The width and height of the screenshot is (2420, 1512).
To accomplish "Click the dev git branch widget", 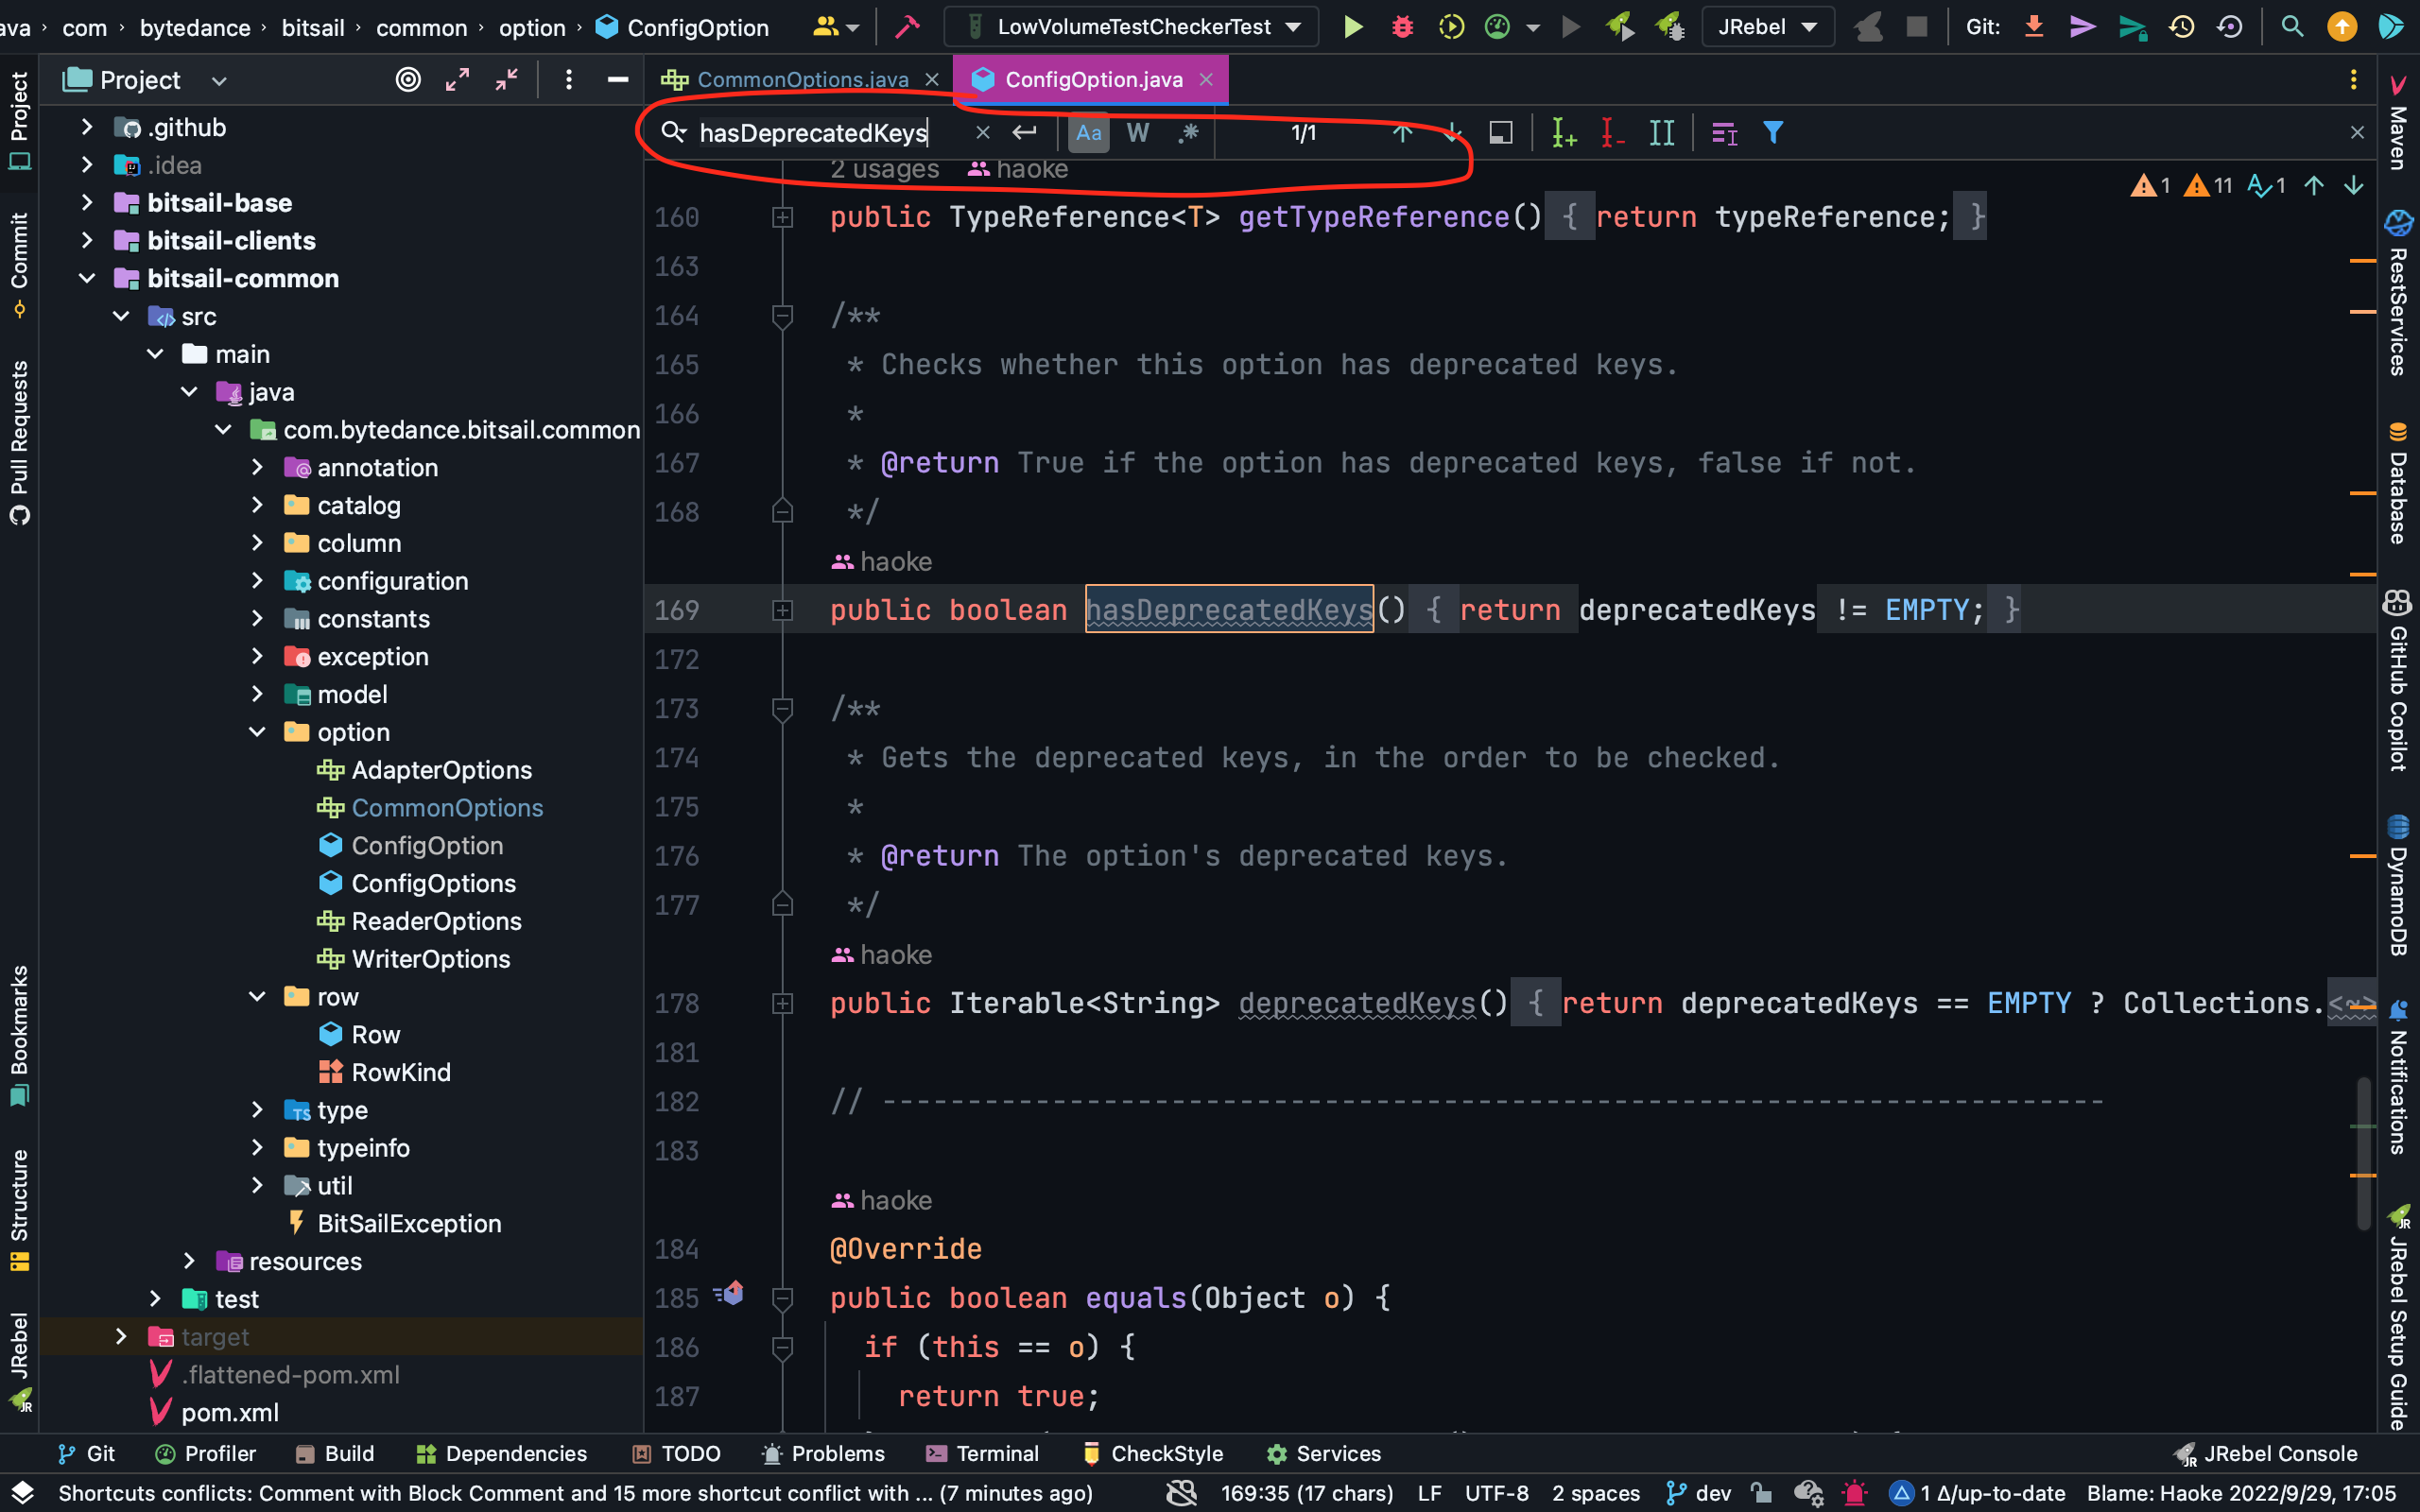I will pyautogui.click(x=1699, y=1493).
